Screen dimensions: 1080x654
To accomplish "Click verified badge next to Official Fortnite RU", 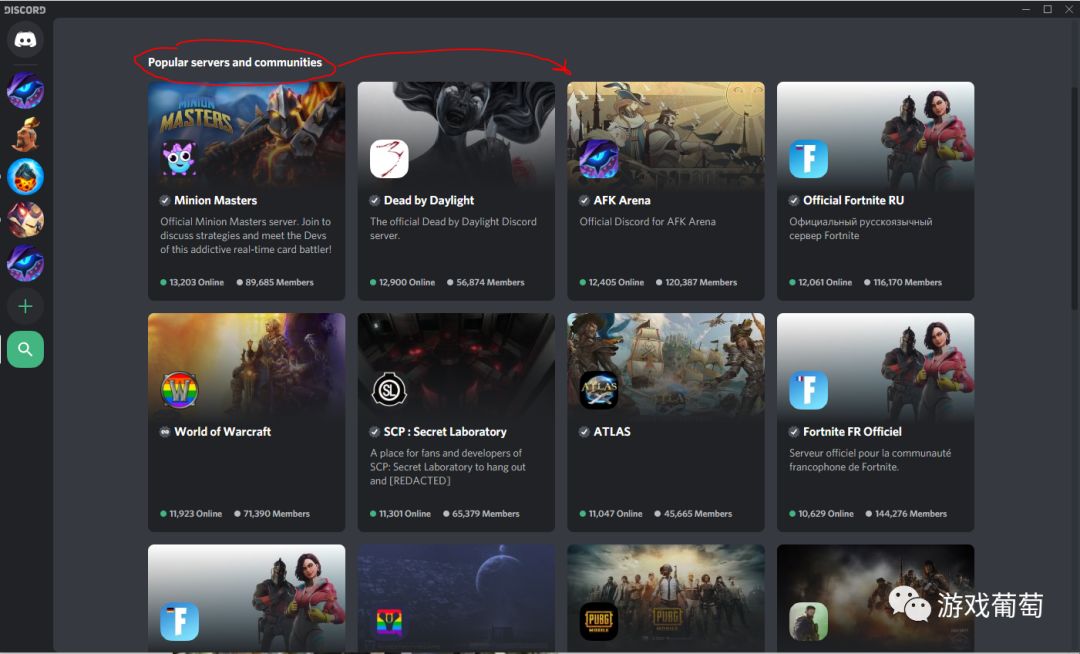I will click(x=794, y=200).
